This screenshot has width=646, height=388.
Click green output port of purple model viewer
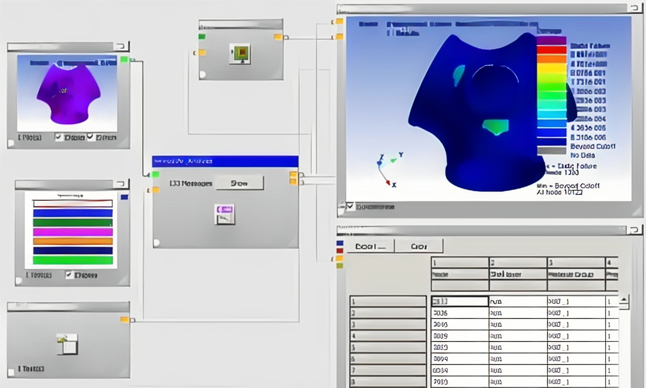tap(124, 60)
